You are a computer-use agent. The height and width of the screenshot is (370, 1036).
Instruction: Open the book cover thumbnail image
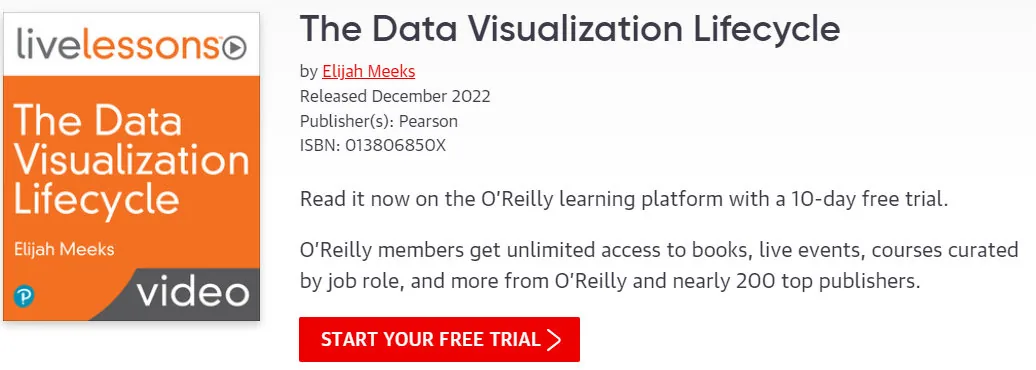(x=131, y=166)
